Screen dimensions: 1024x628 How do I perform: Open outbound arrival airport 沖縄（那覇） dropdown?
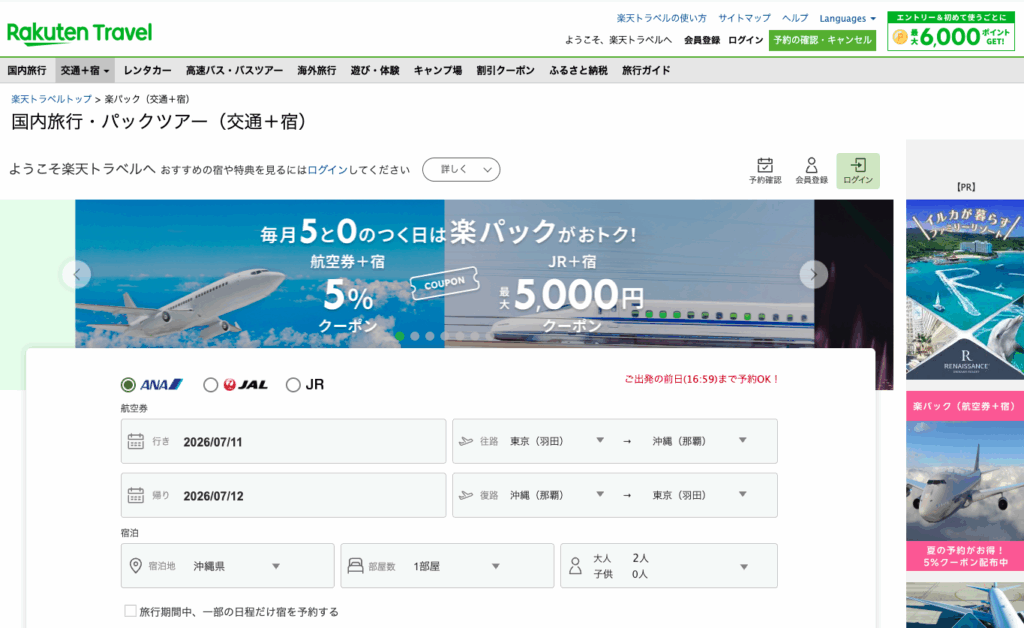click(x=699, y=441)
